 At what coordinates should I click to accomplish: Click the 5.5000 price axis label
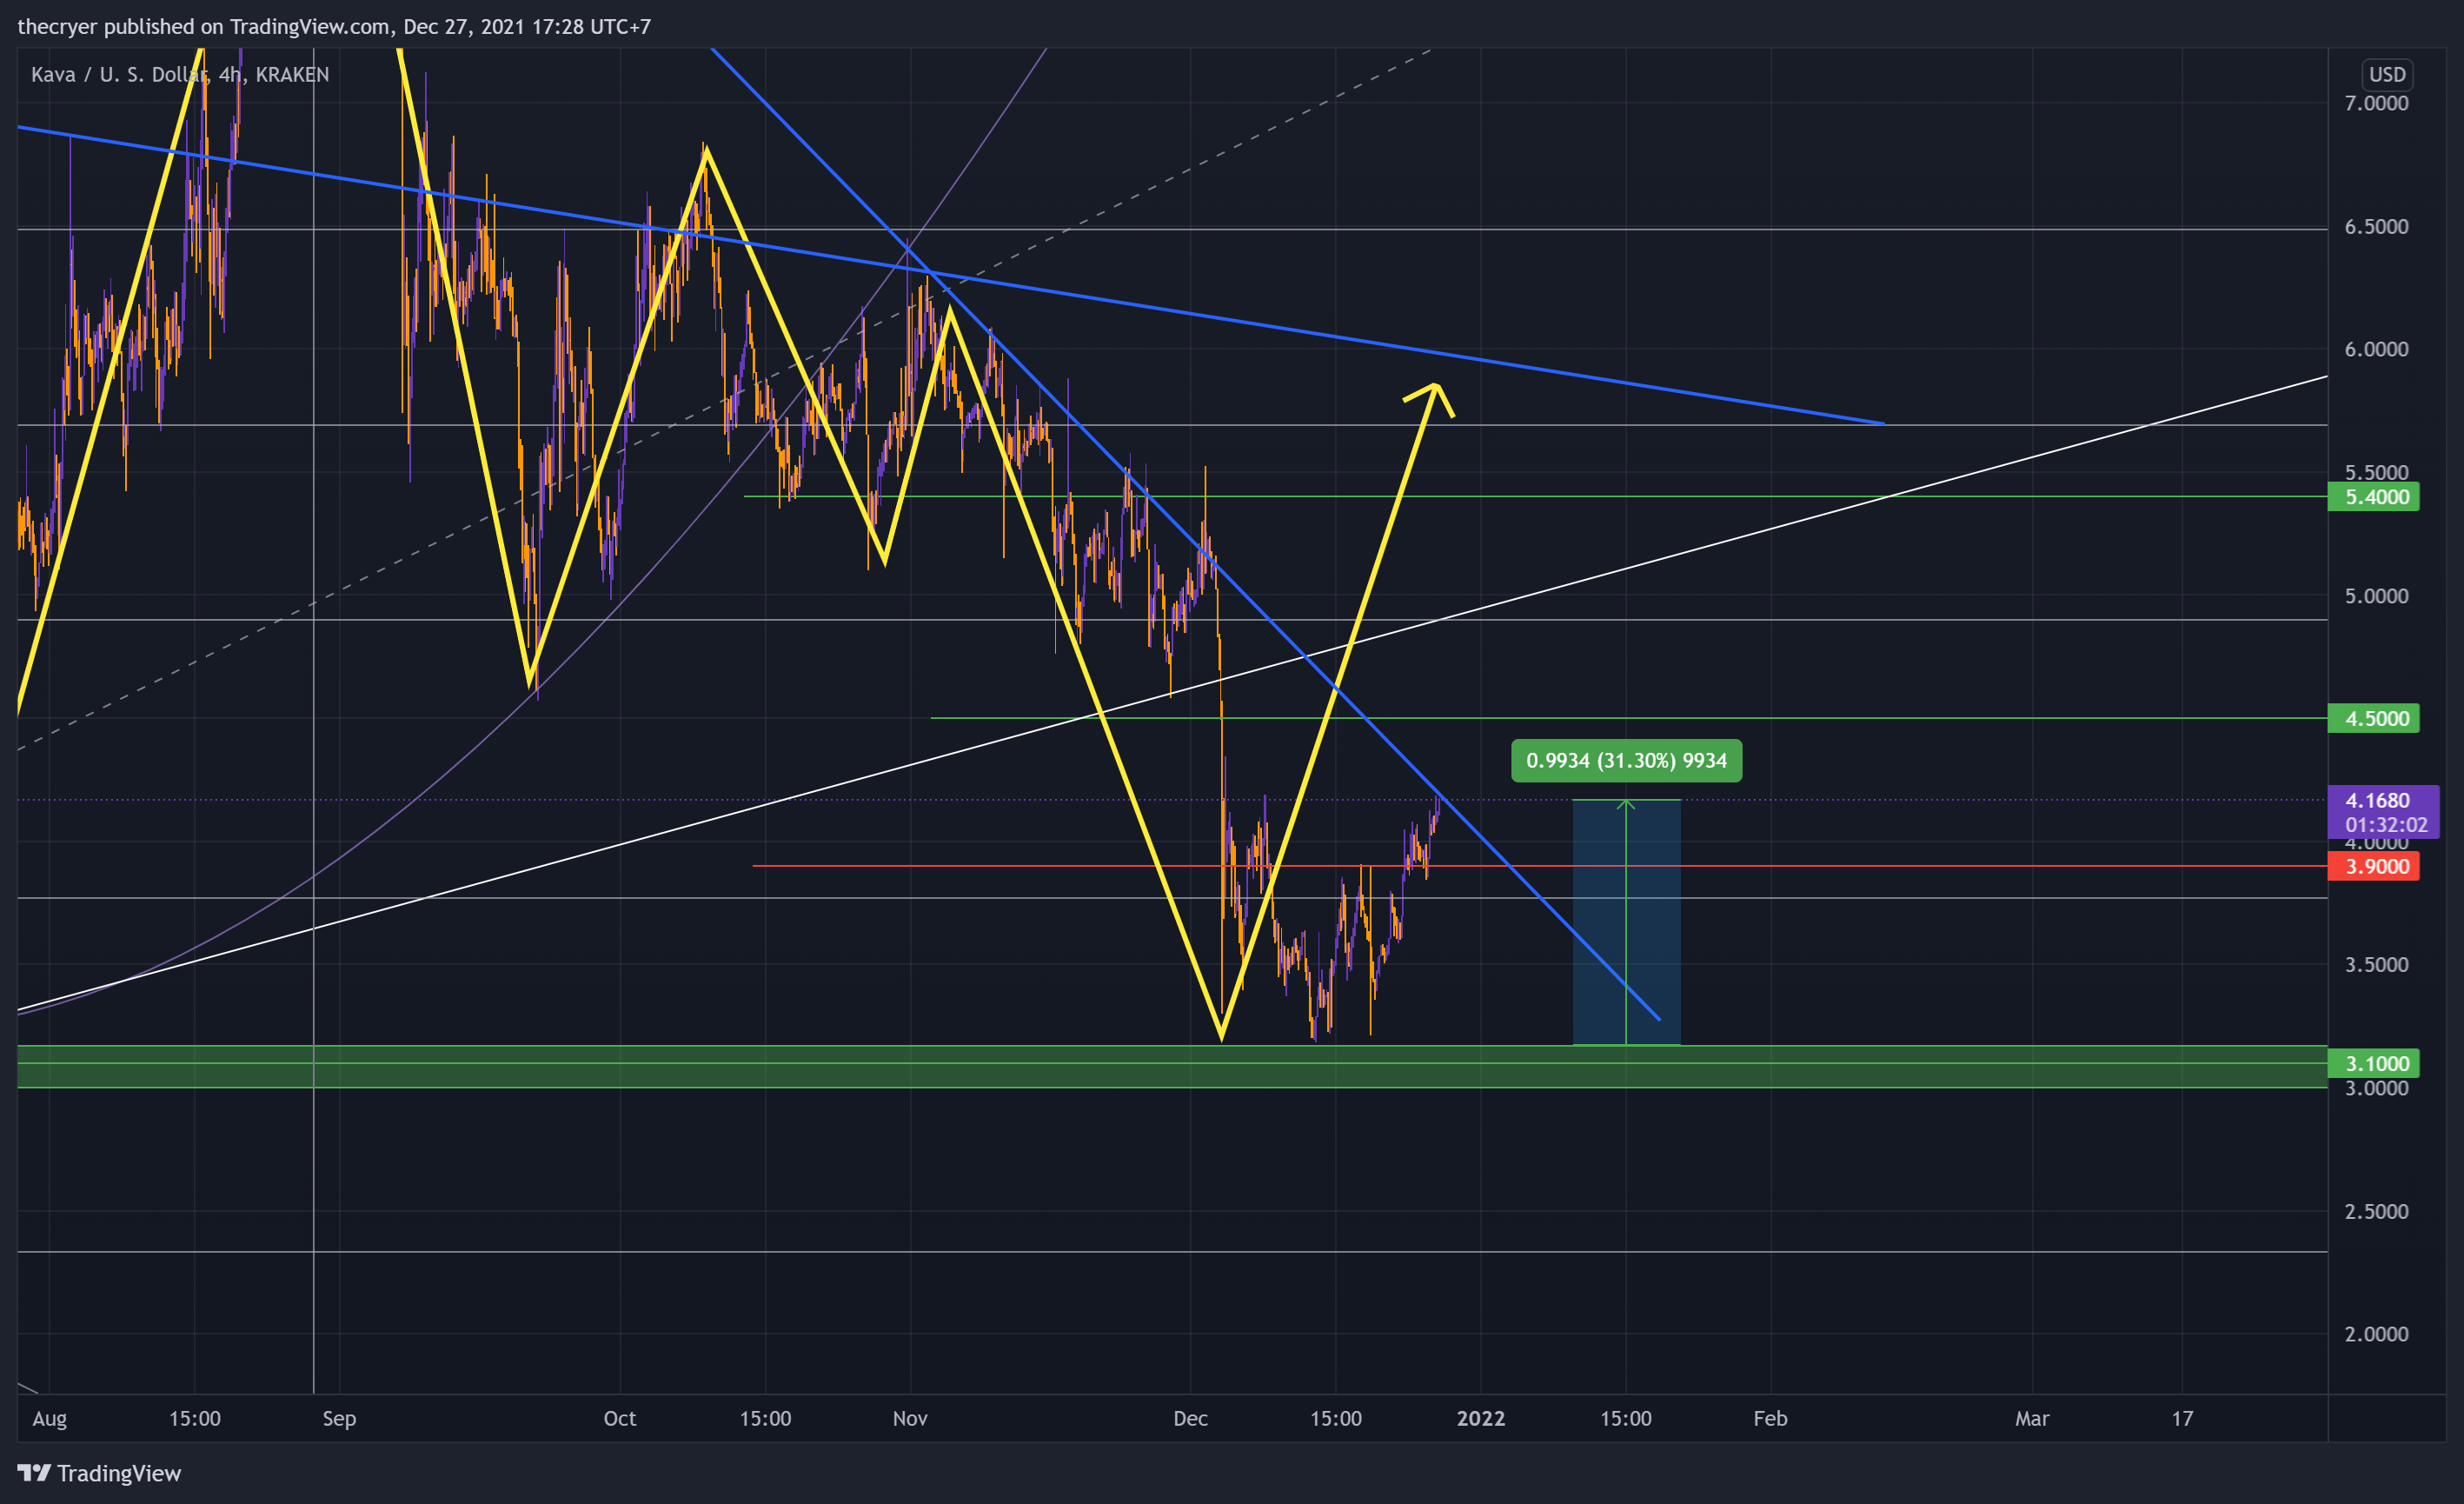[x=2376, y=472]
